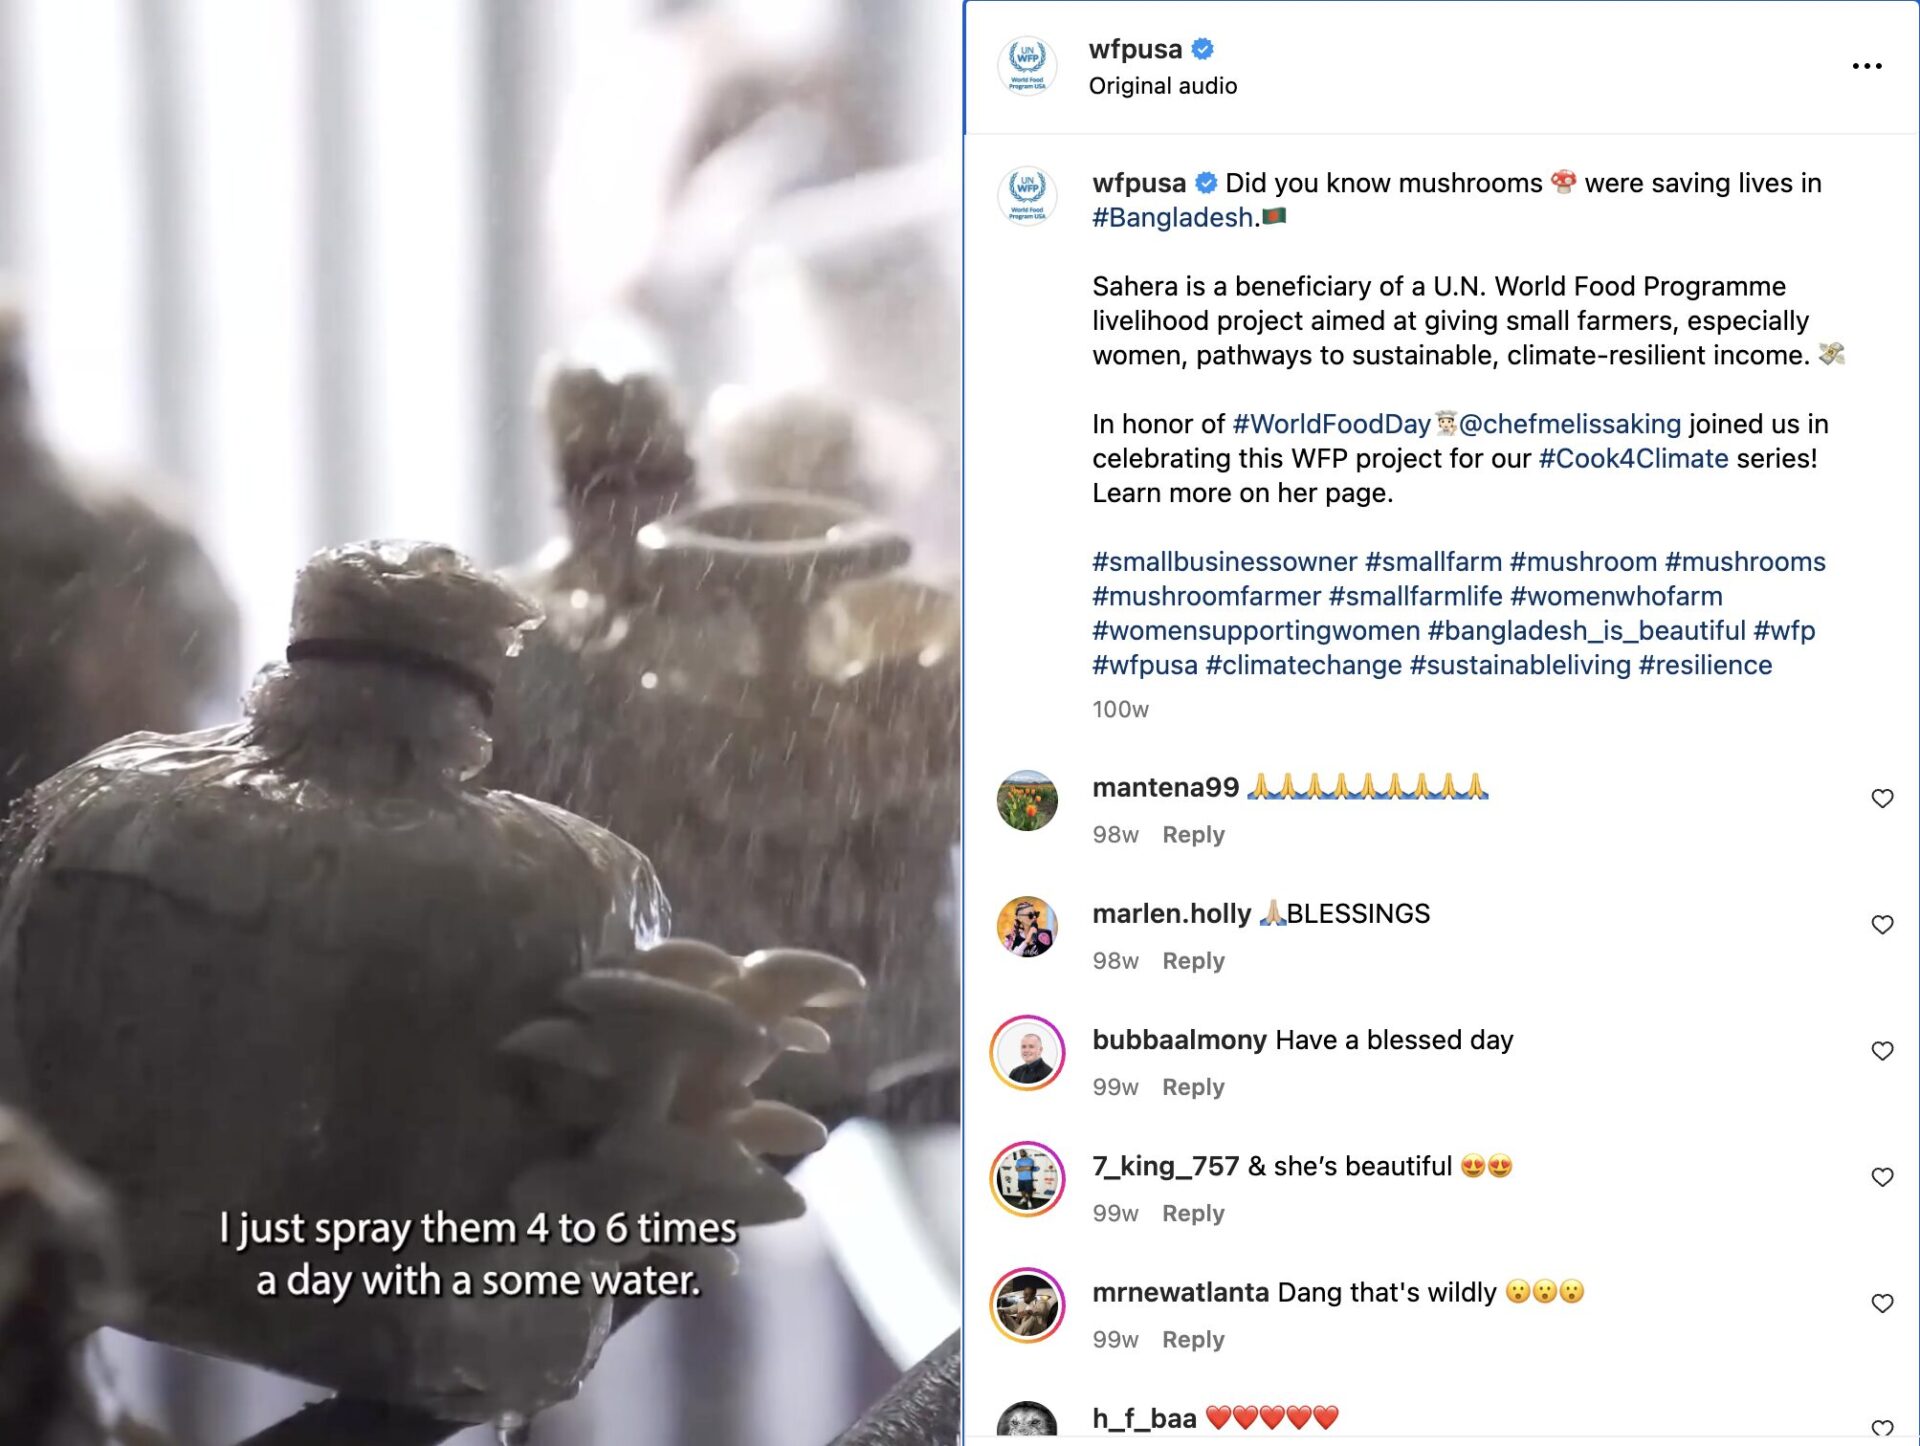Image resolution: width=1920 pixels, height=1446 pixels.
Task: Reply to mrnewatlanta's comment
Action: pyautogui.click(x=1193, y=1339)
